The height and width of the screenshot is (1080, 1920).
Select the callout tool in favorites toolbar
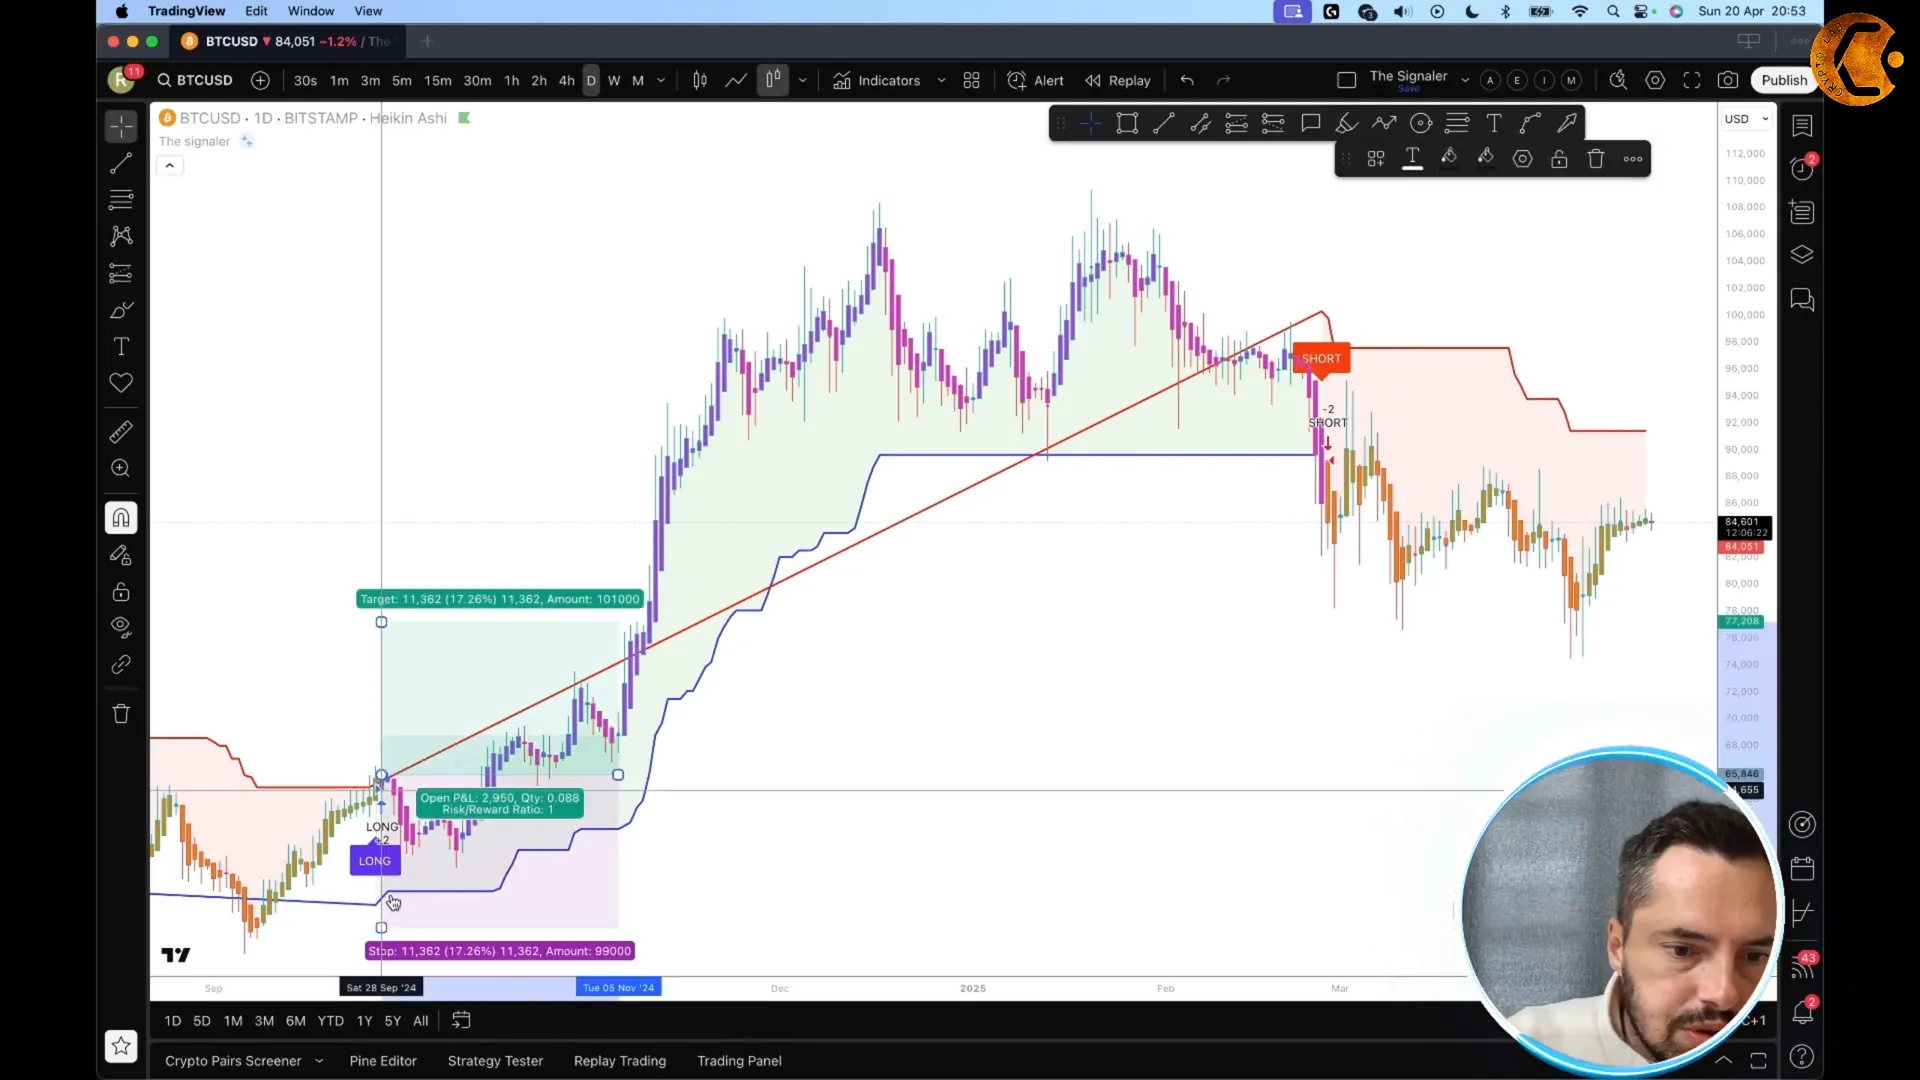click(1310, 124)
